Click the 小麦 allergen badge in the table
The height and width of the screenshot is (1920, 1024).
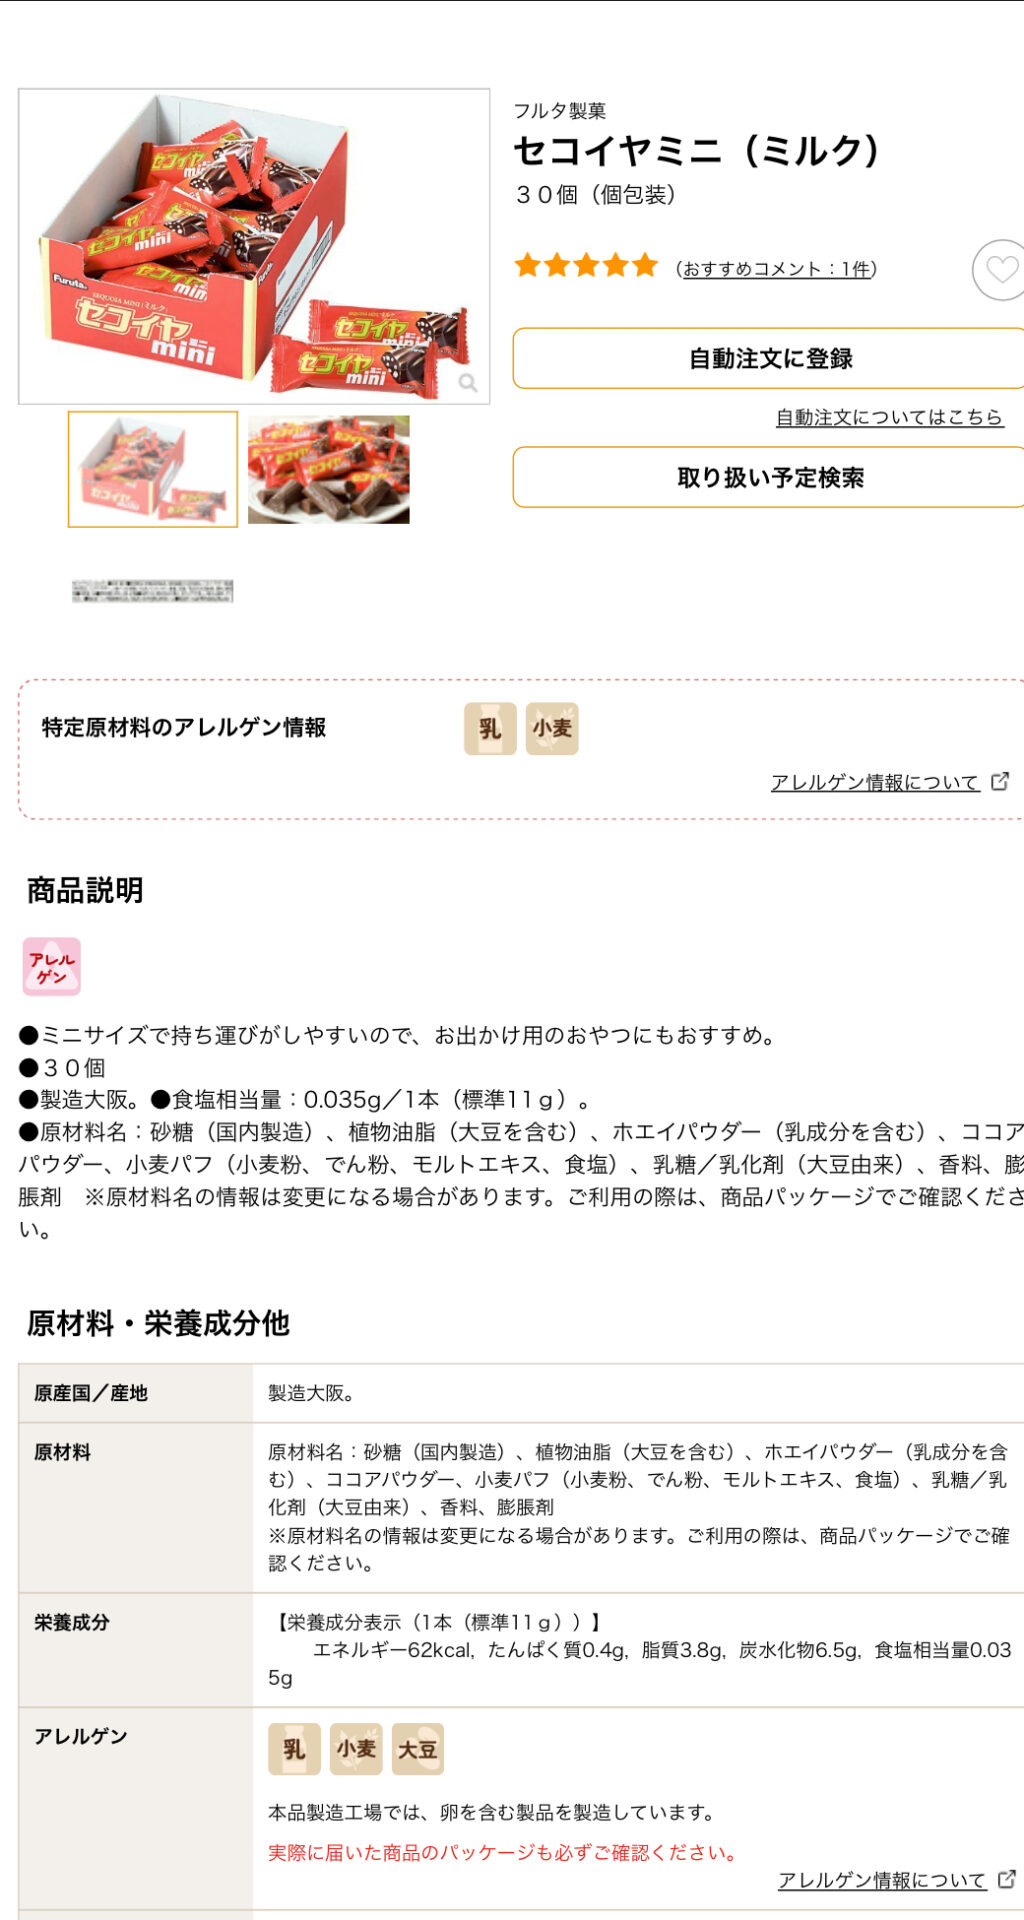[x=356, y=1749]
